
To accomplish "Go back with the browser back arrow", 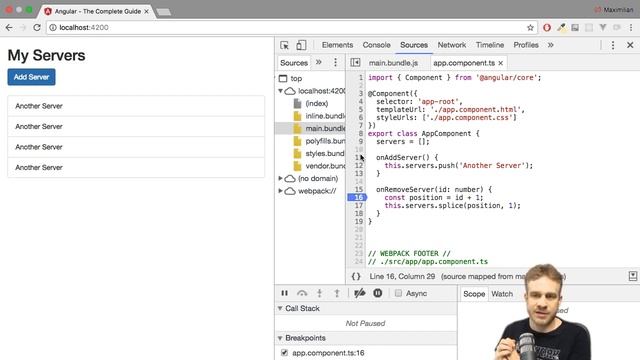I will pyautogui.click(x=9, y=27).
